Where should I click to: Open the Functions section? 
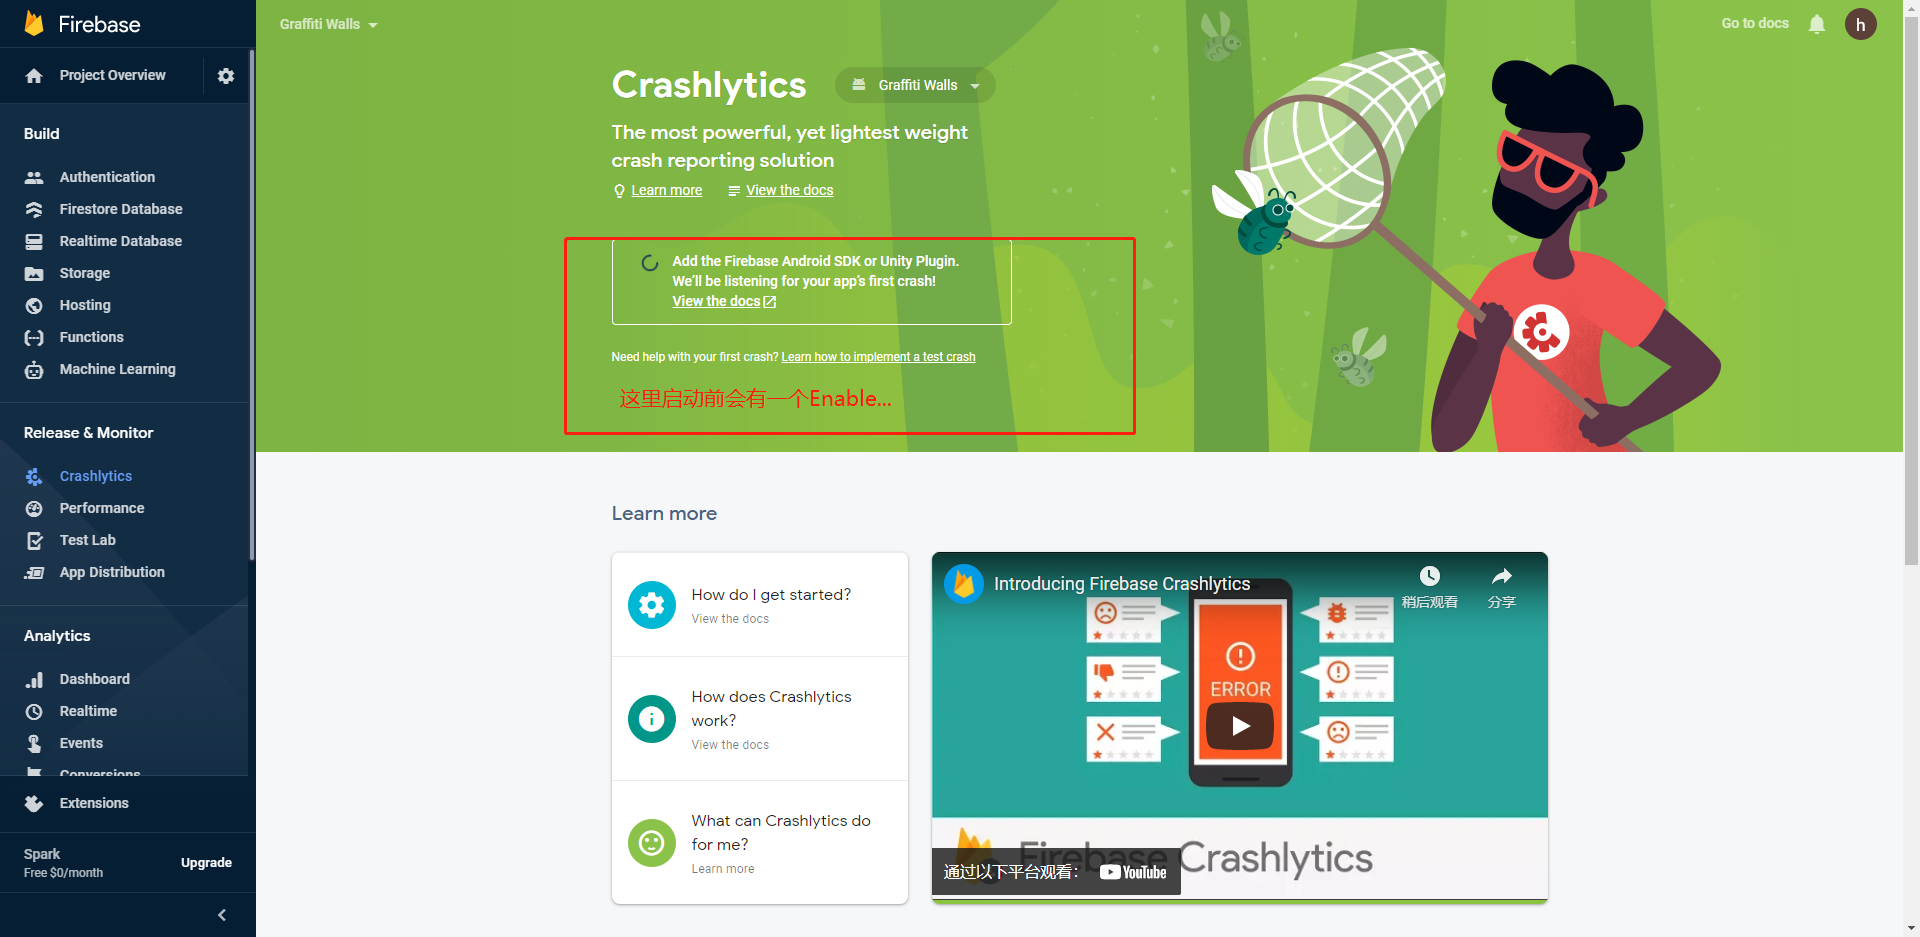[91, 337]
